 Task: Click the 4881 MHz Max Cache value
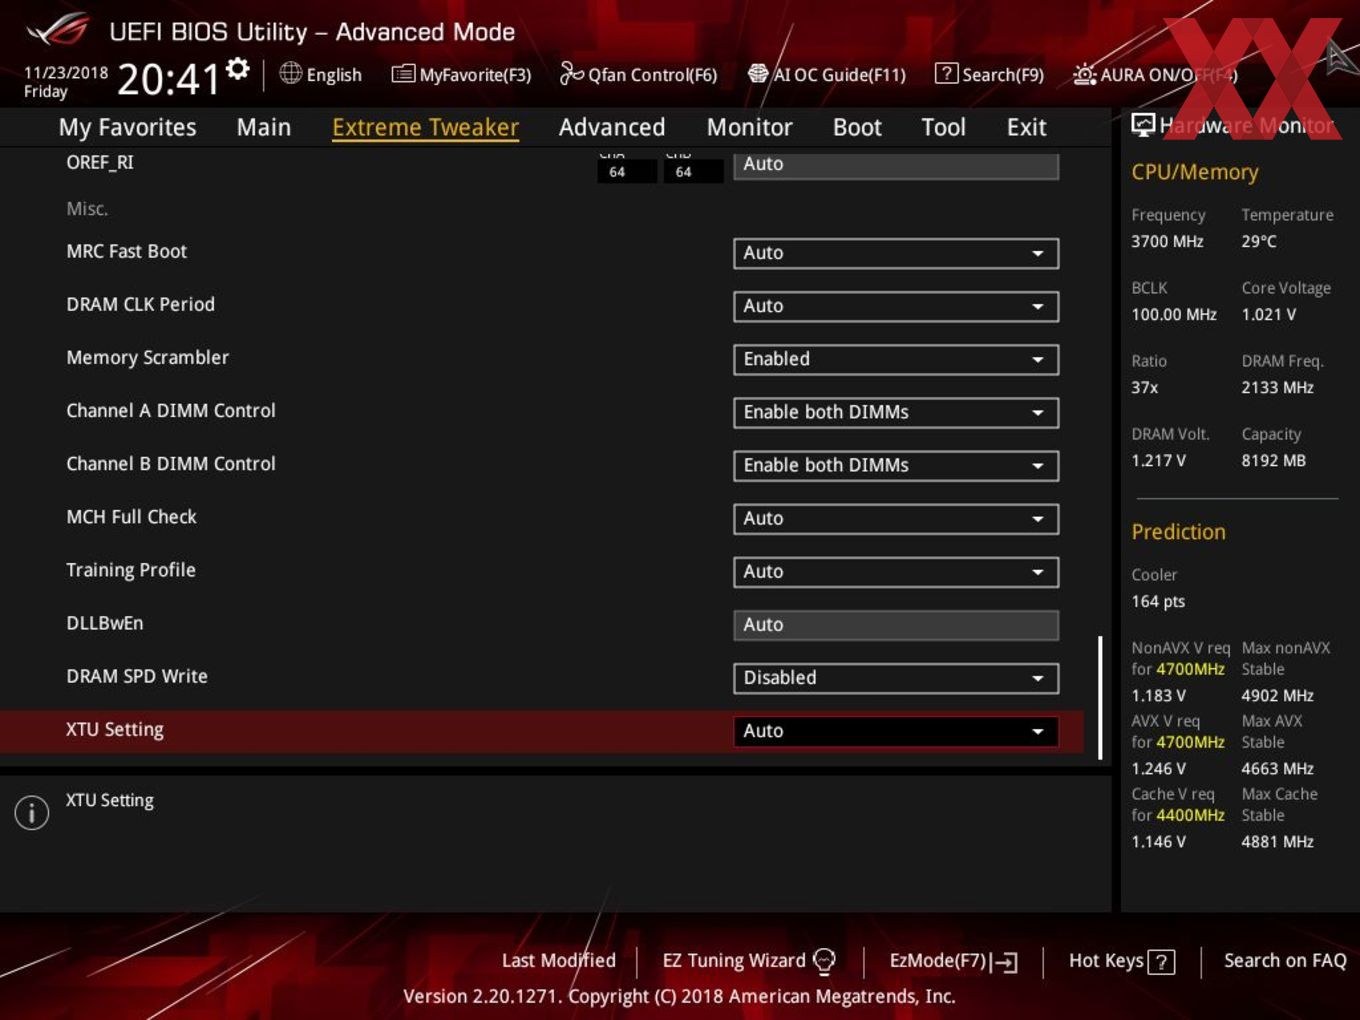click(x=1277, y=841)
